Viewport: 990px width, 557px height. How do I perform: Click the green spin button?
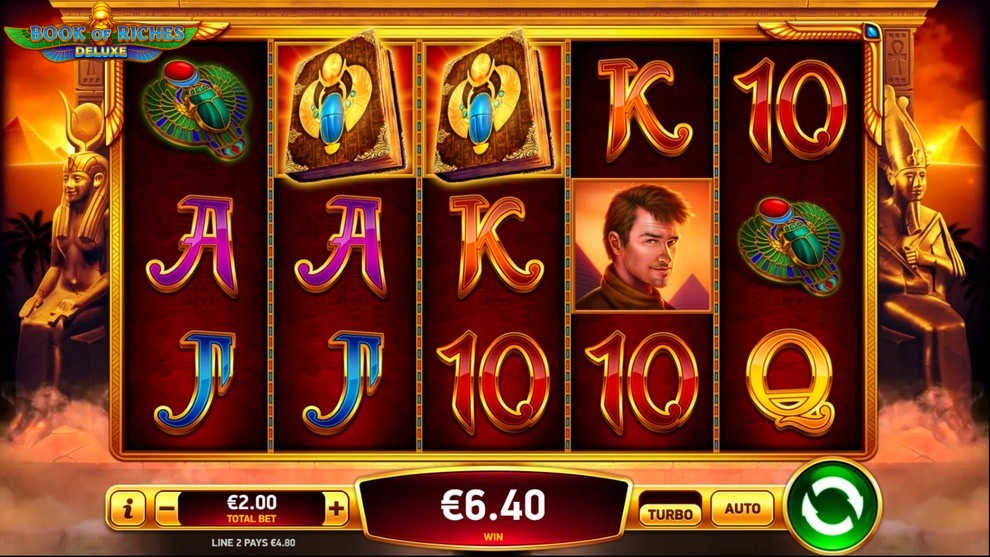click(x=832, y=506)
